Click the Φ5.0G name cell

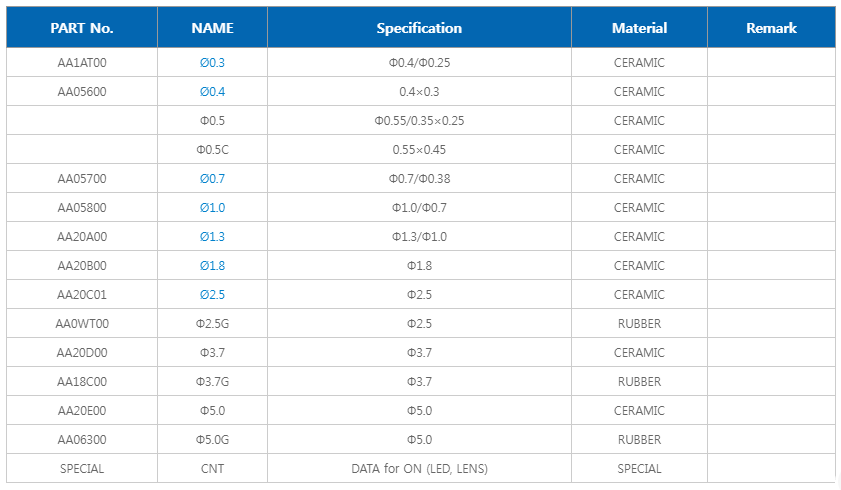point(212,440)
